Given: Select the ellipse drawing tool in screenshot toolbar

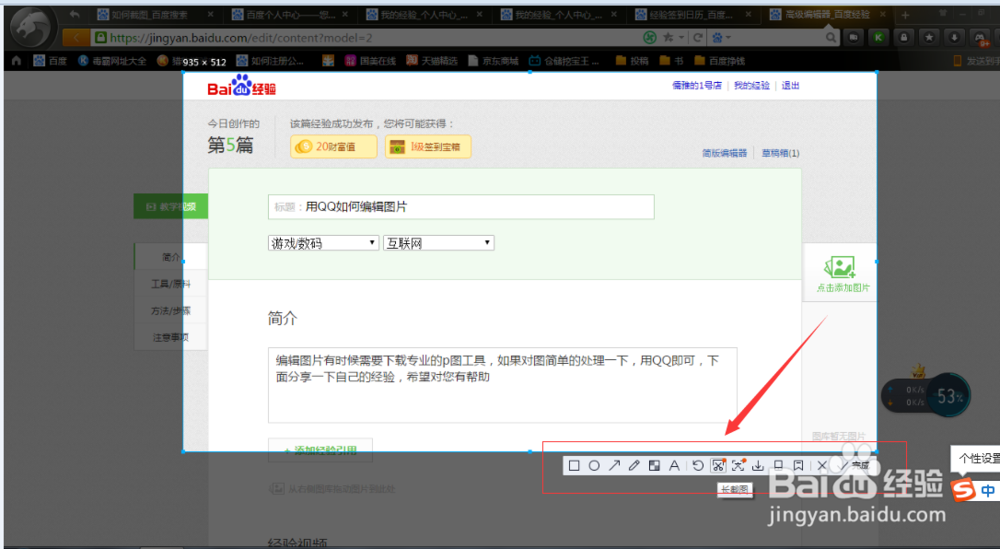Looking at the screenshot, I should tap(594, 465).
